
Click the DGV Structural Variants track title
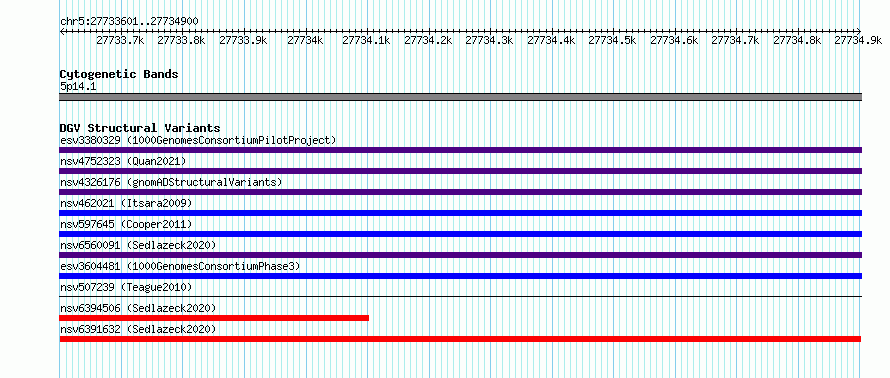tap(140, 128)
